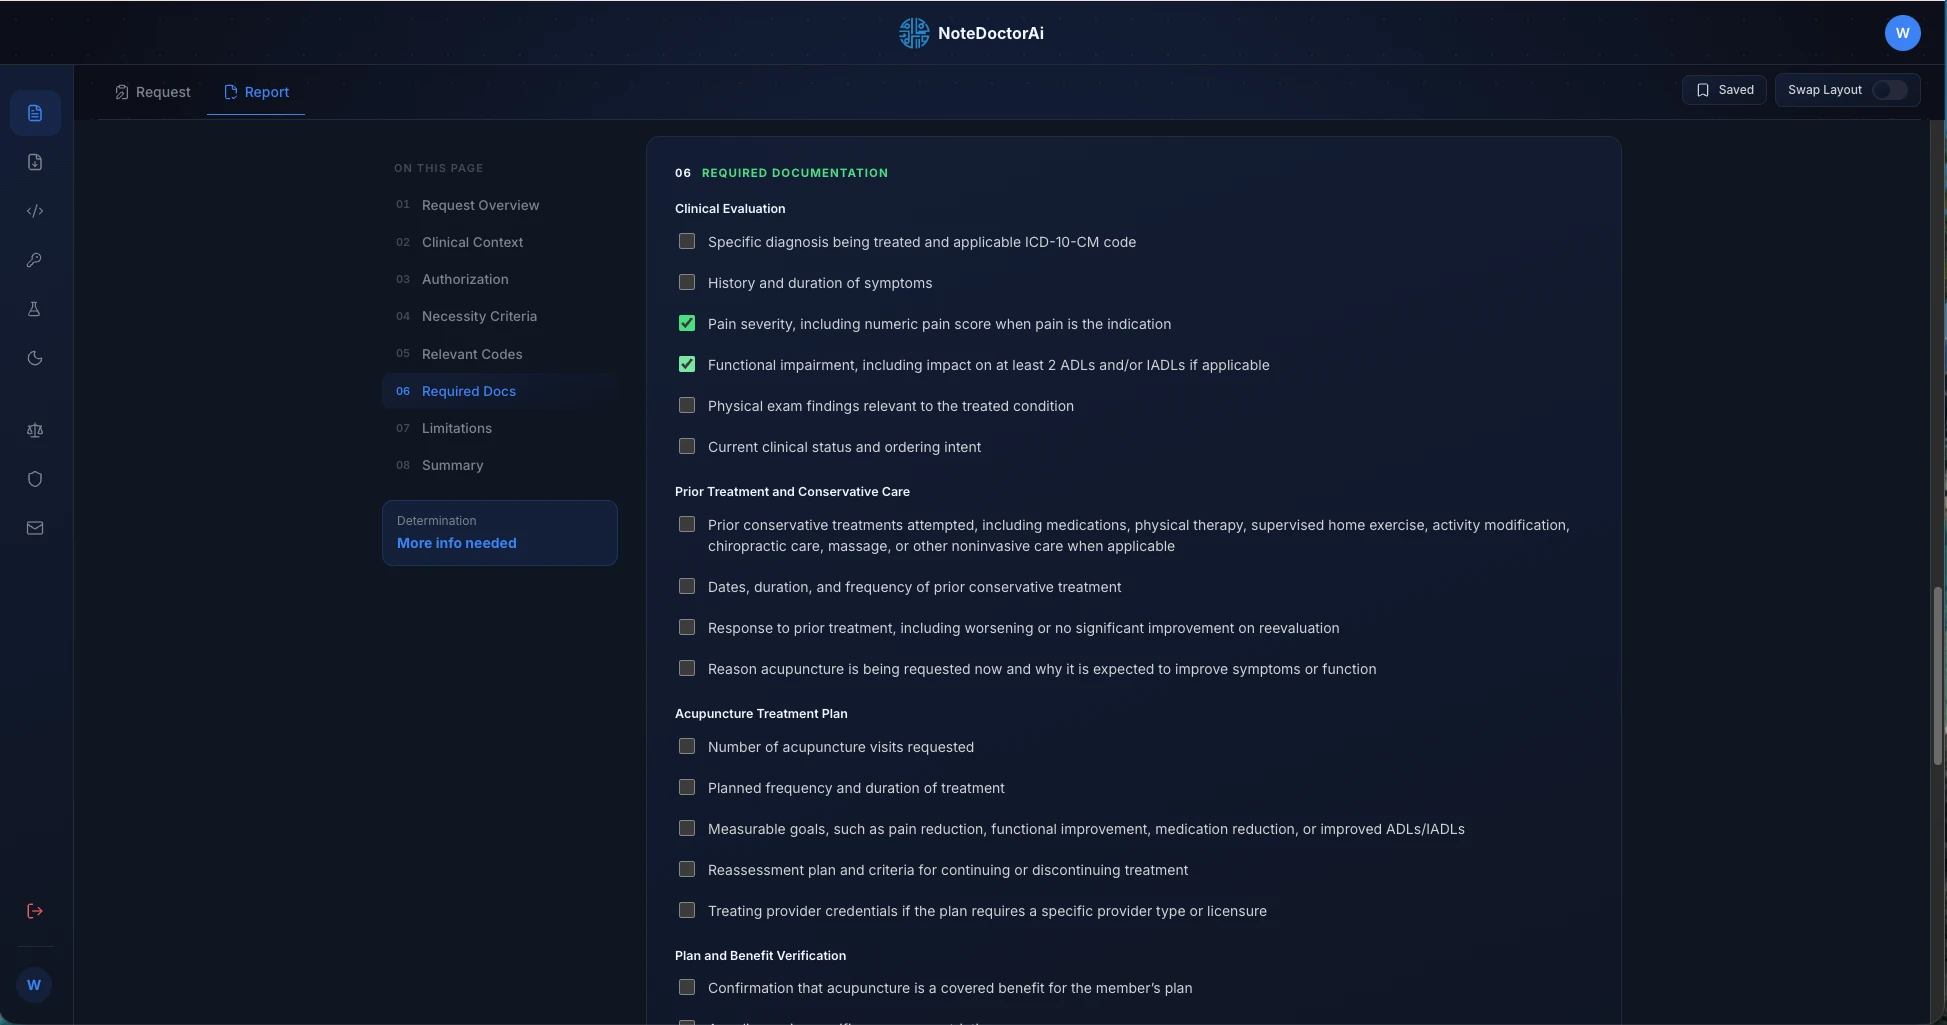Toggle the Swap Layout switch
Image resolution: width=1947 pixels, height=1025 pixels.
pos(1889,90)
